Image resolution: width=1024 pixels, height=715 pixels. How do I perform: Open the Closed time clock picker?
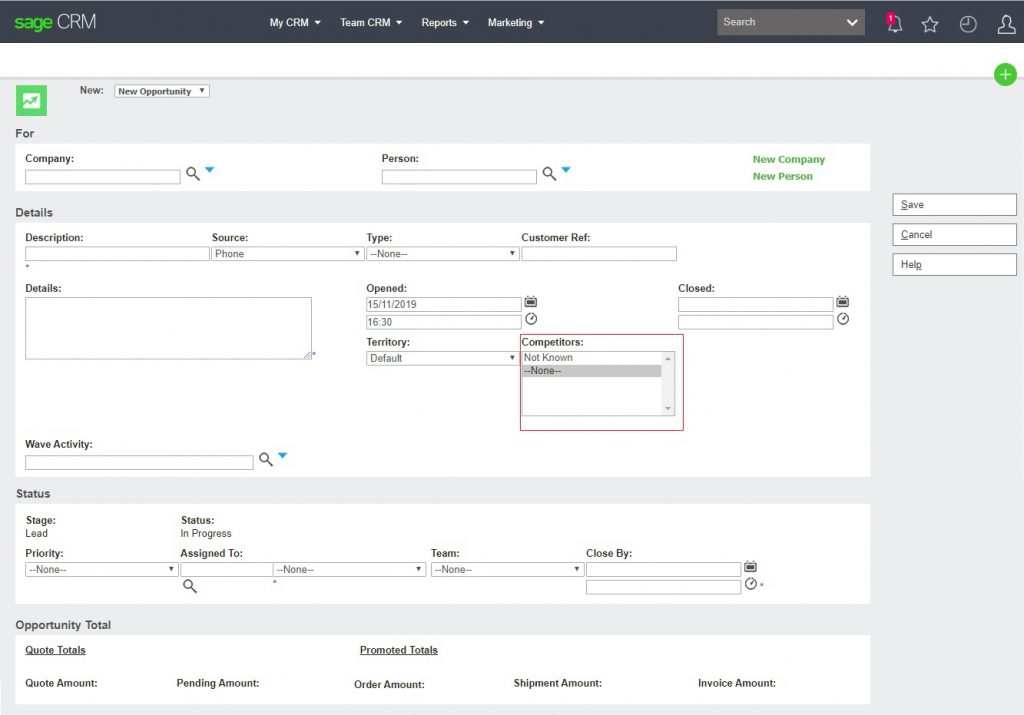click(843, 319)
